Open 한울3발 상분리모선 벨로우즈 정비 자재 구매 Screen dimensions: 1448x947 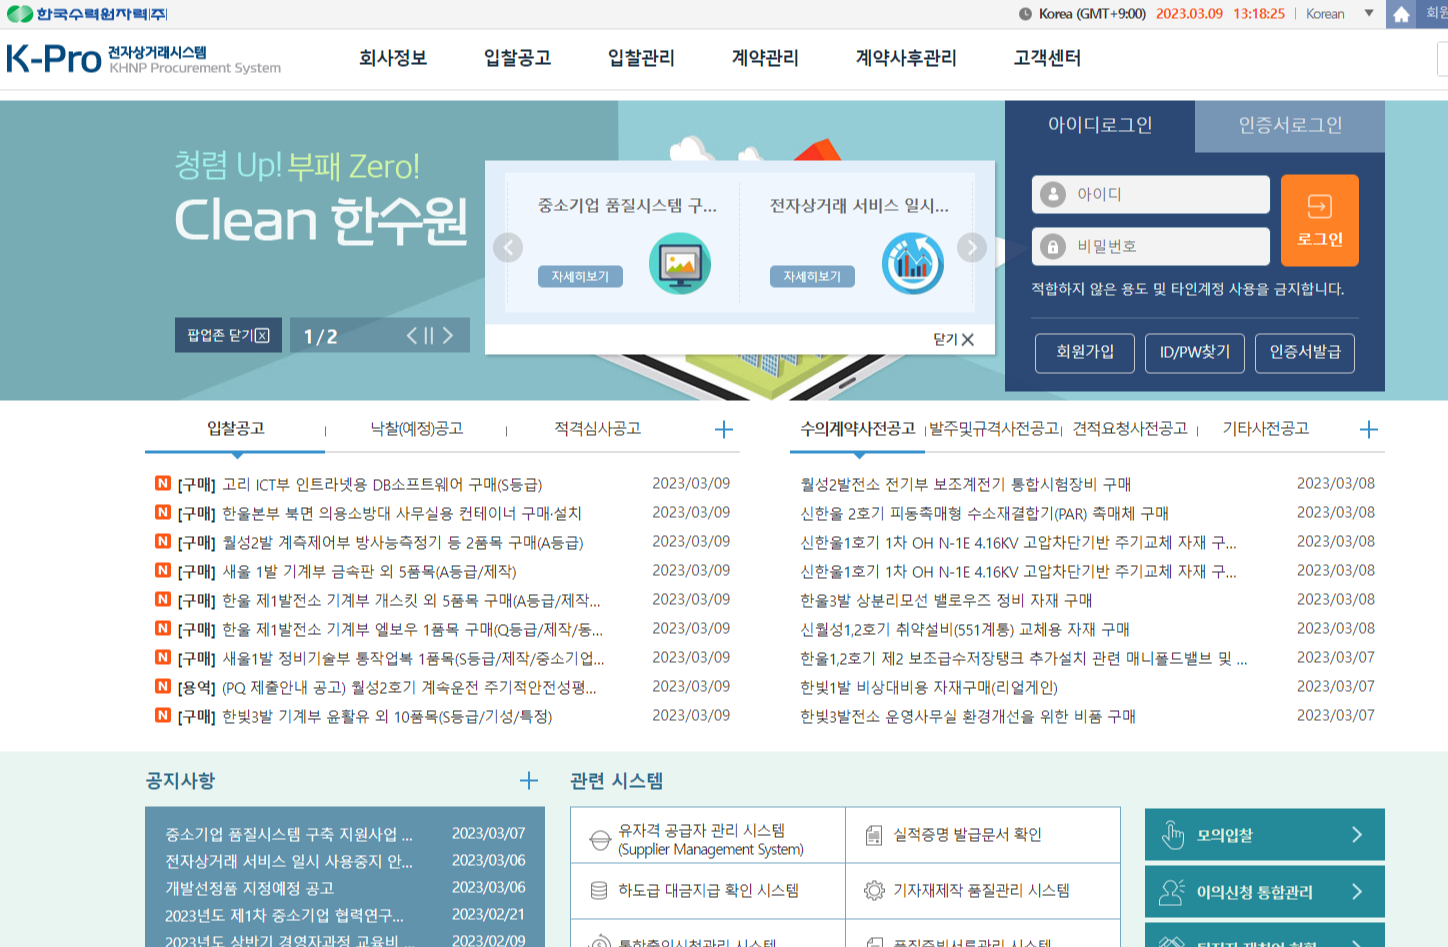pos(946,601)
